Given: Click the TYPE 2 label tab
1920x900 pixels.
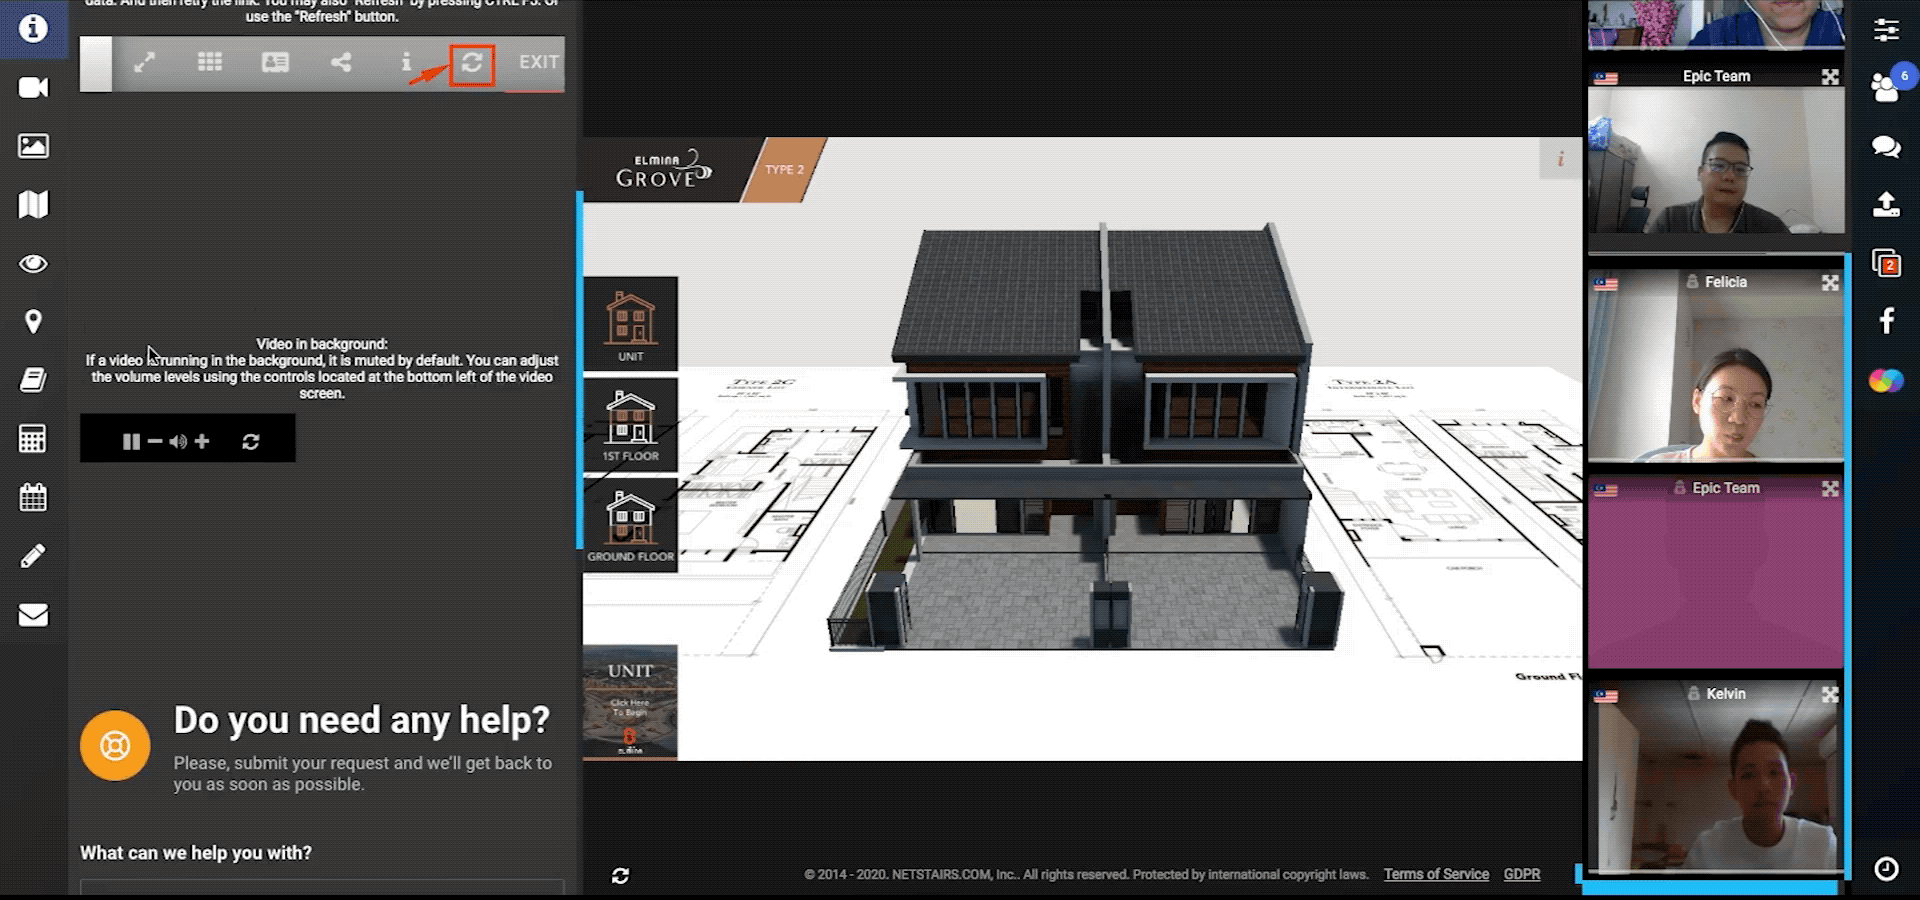Looking at the screenshot, I should pos(785,170).
